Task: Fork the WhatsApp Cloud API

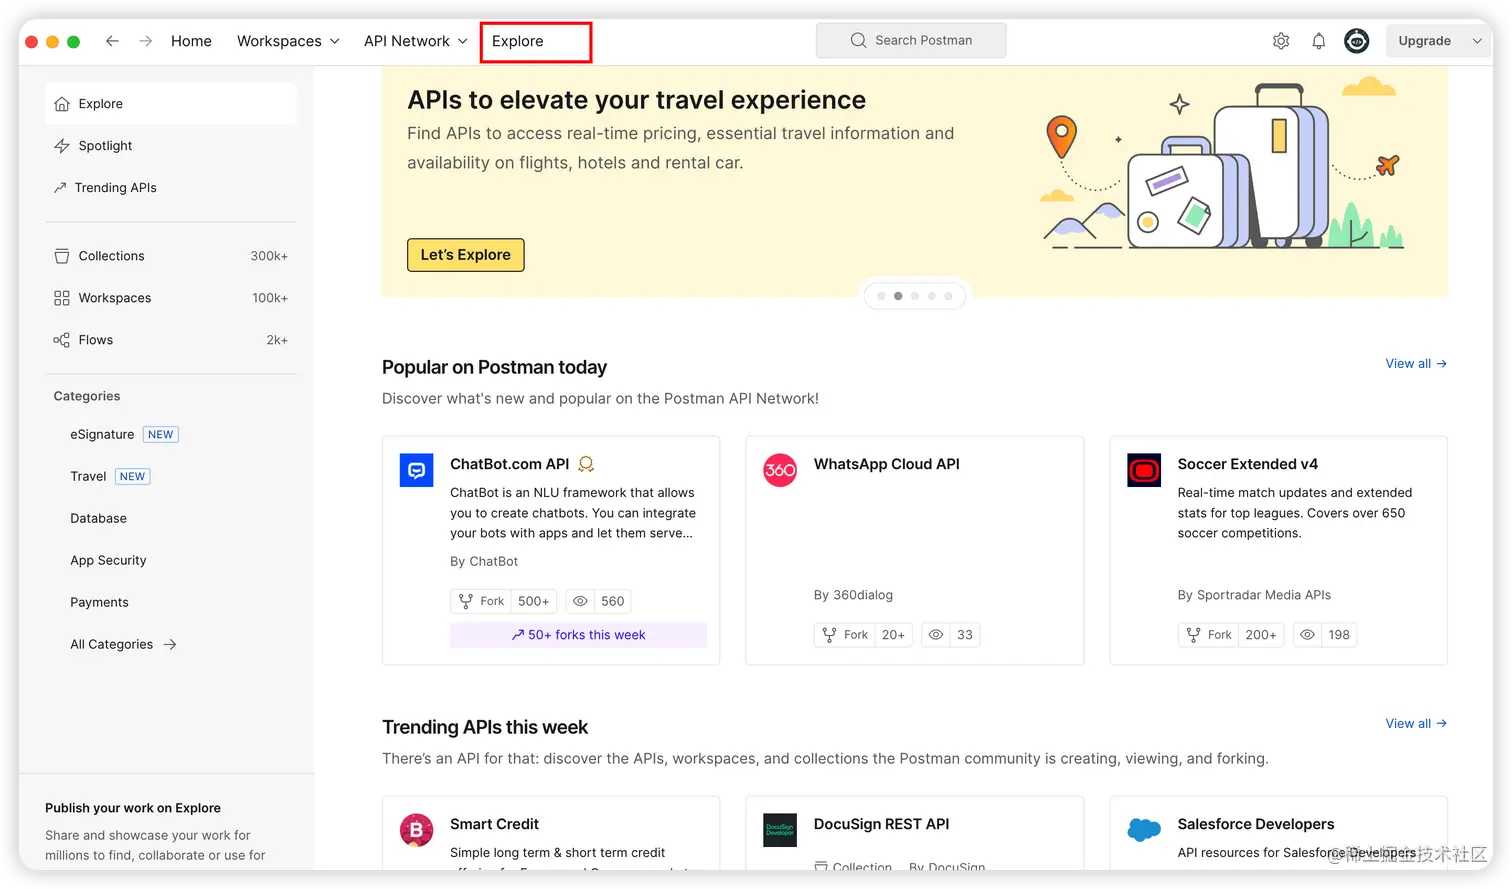Action: pos(846,635)
